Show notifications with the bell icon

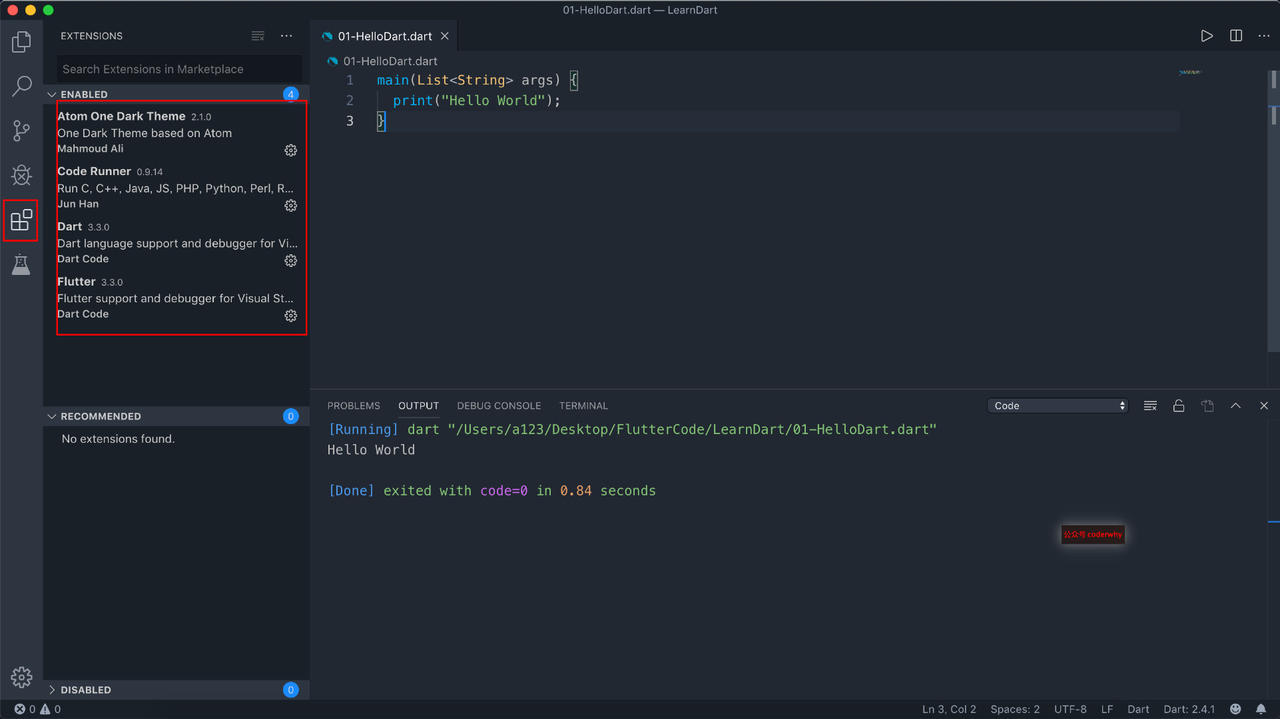[x=1262, y=709]
